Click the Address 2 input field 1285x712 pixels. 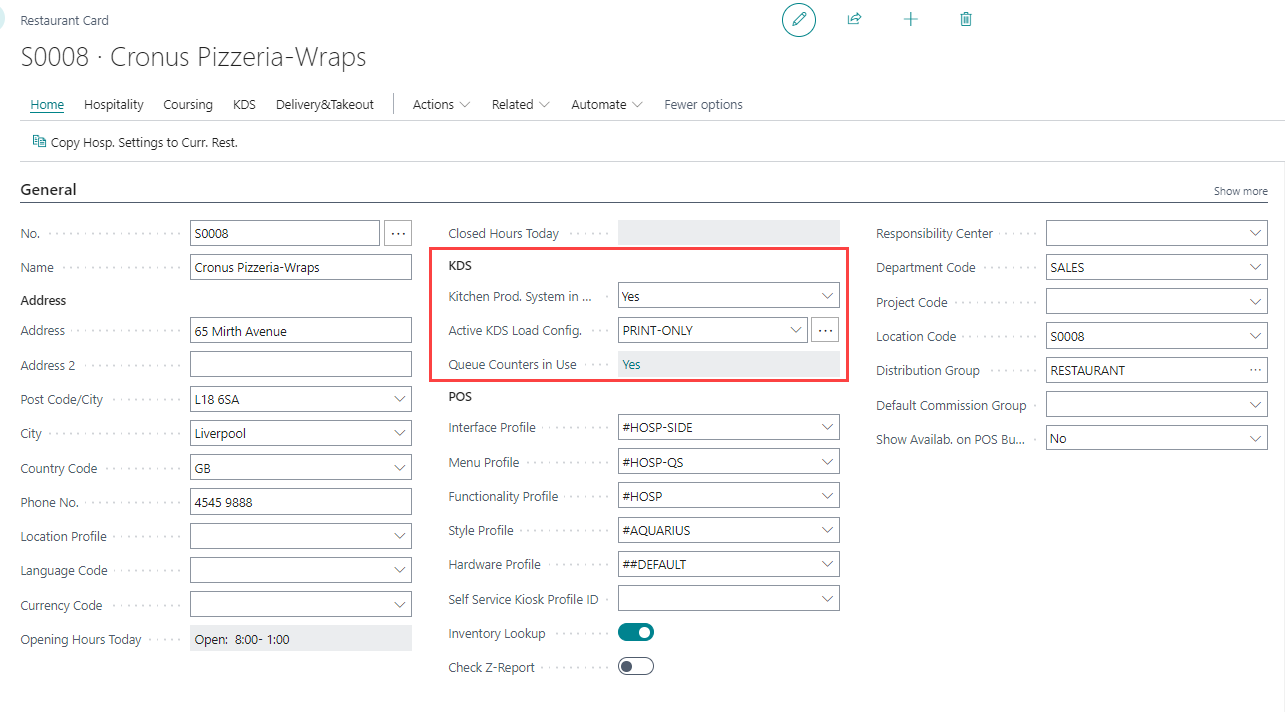click(x=300, y=365)
